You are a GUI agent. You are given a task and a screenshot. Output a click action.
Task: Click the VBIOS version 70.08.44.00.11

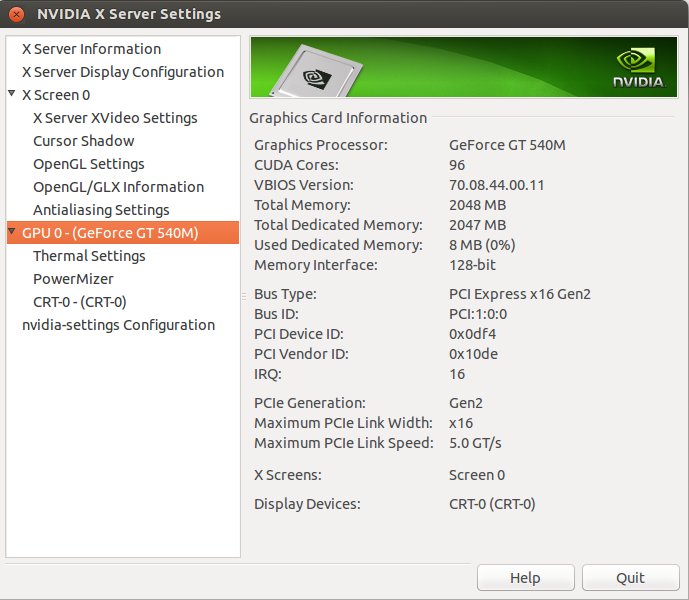497,185
